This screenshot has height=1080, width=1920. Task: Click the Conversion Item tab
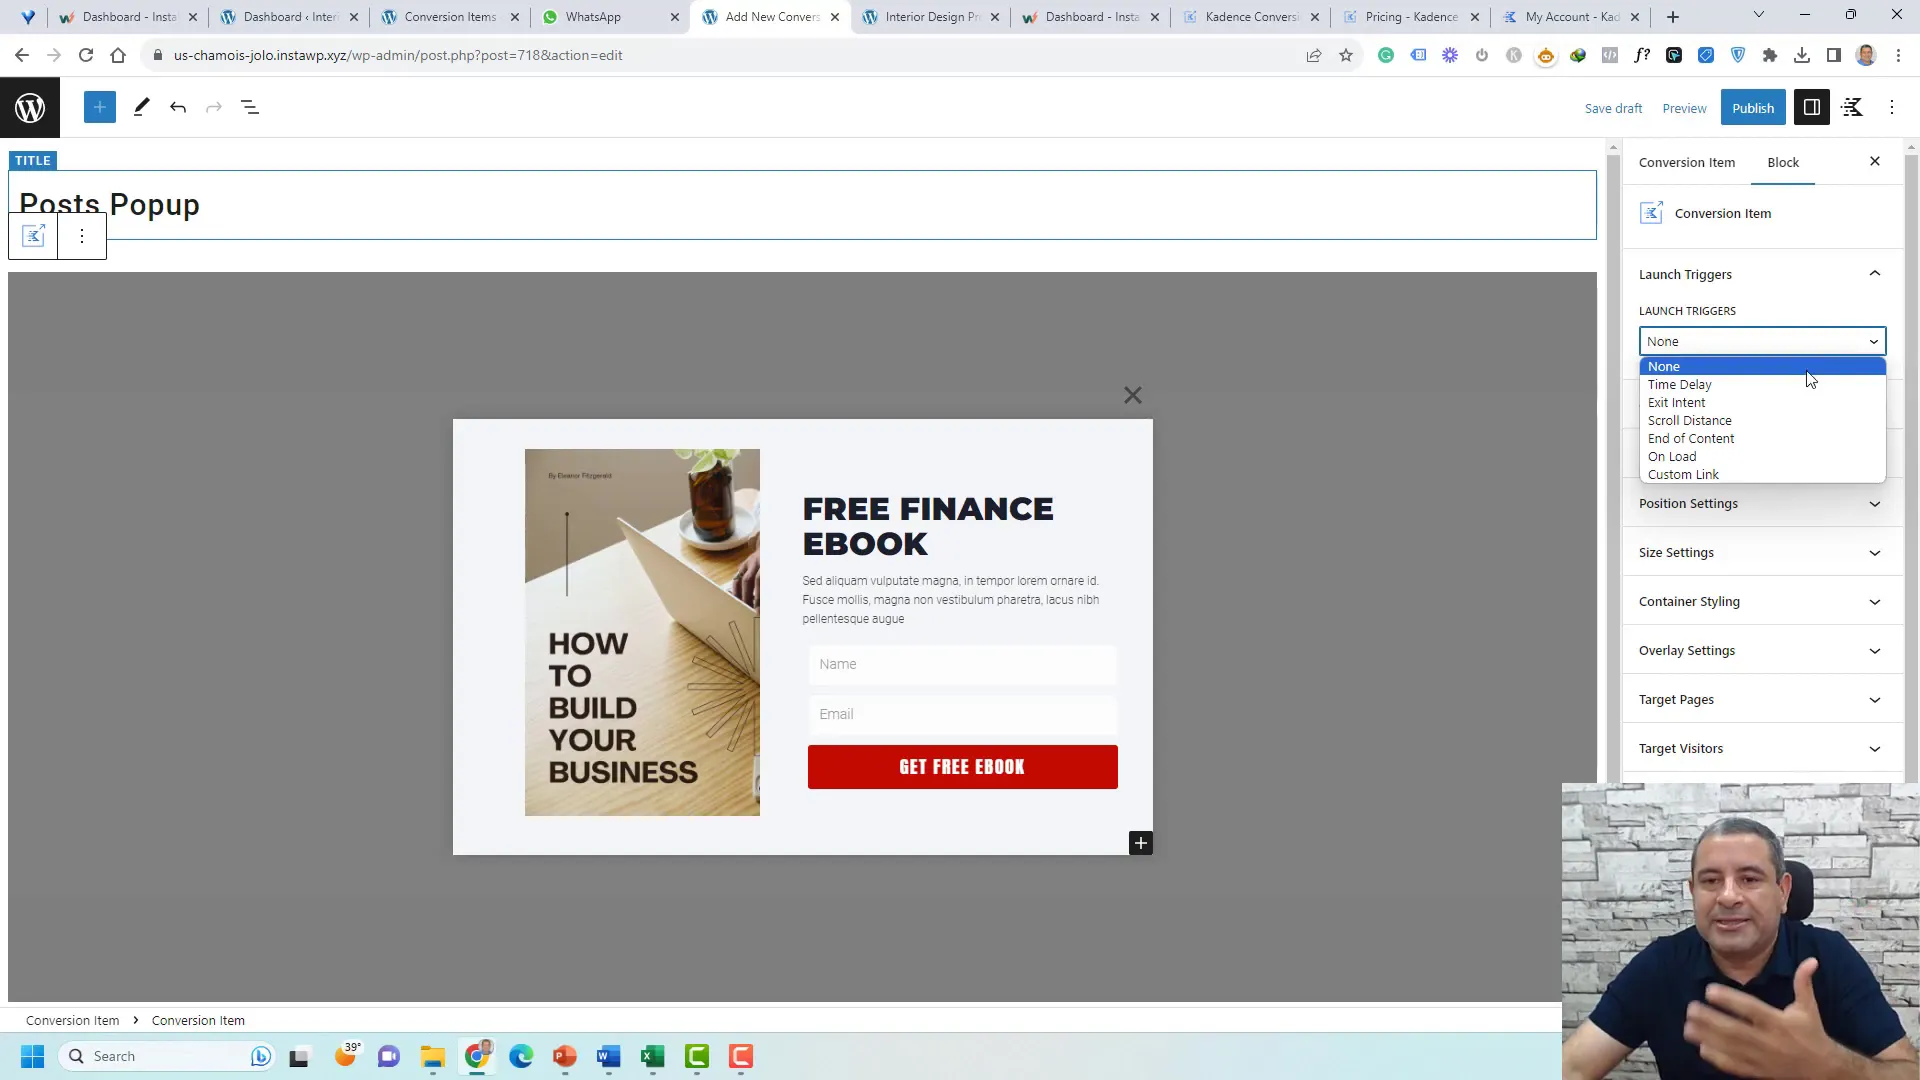click(x=1688, y=161)
